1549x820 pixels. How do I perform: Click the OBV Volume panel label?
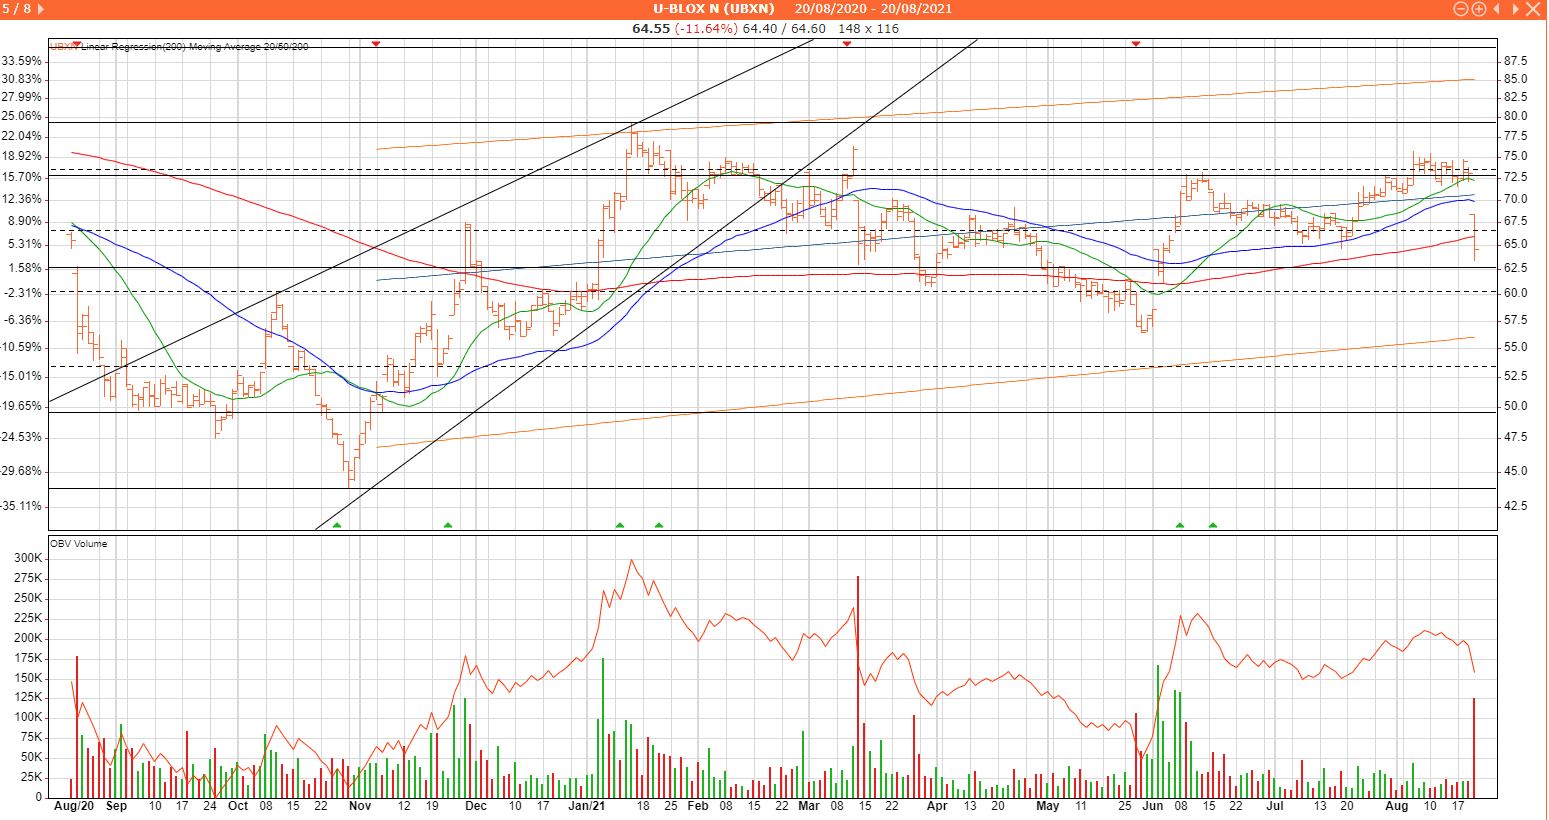point(79,544)
